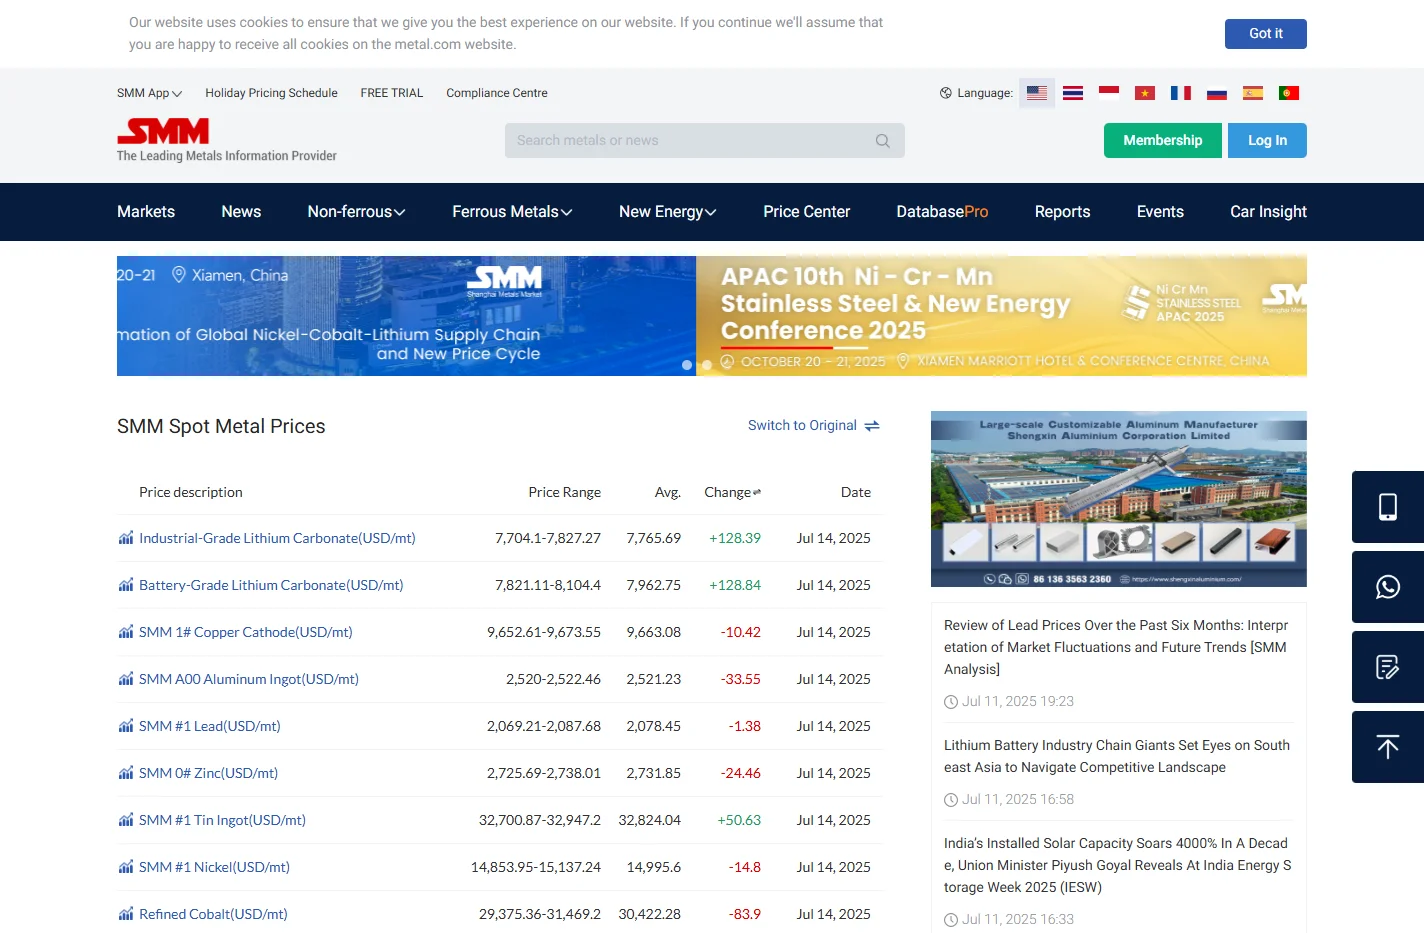1424x933 pixels.
Task: Open Industrial-Grade Lithium Carbonate price link
Action: coord(277,538)
